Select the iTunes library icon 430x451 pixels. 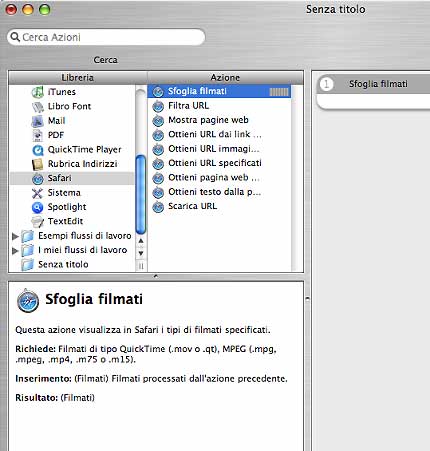pyautogui.click(x=38, y=92)
